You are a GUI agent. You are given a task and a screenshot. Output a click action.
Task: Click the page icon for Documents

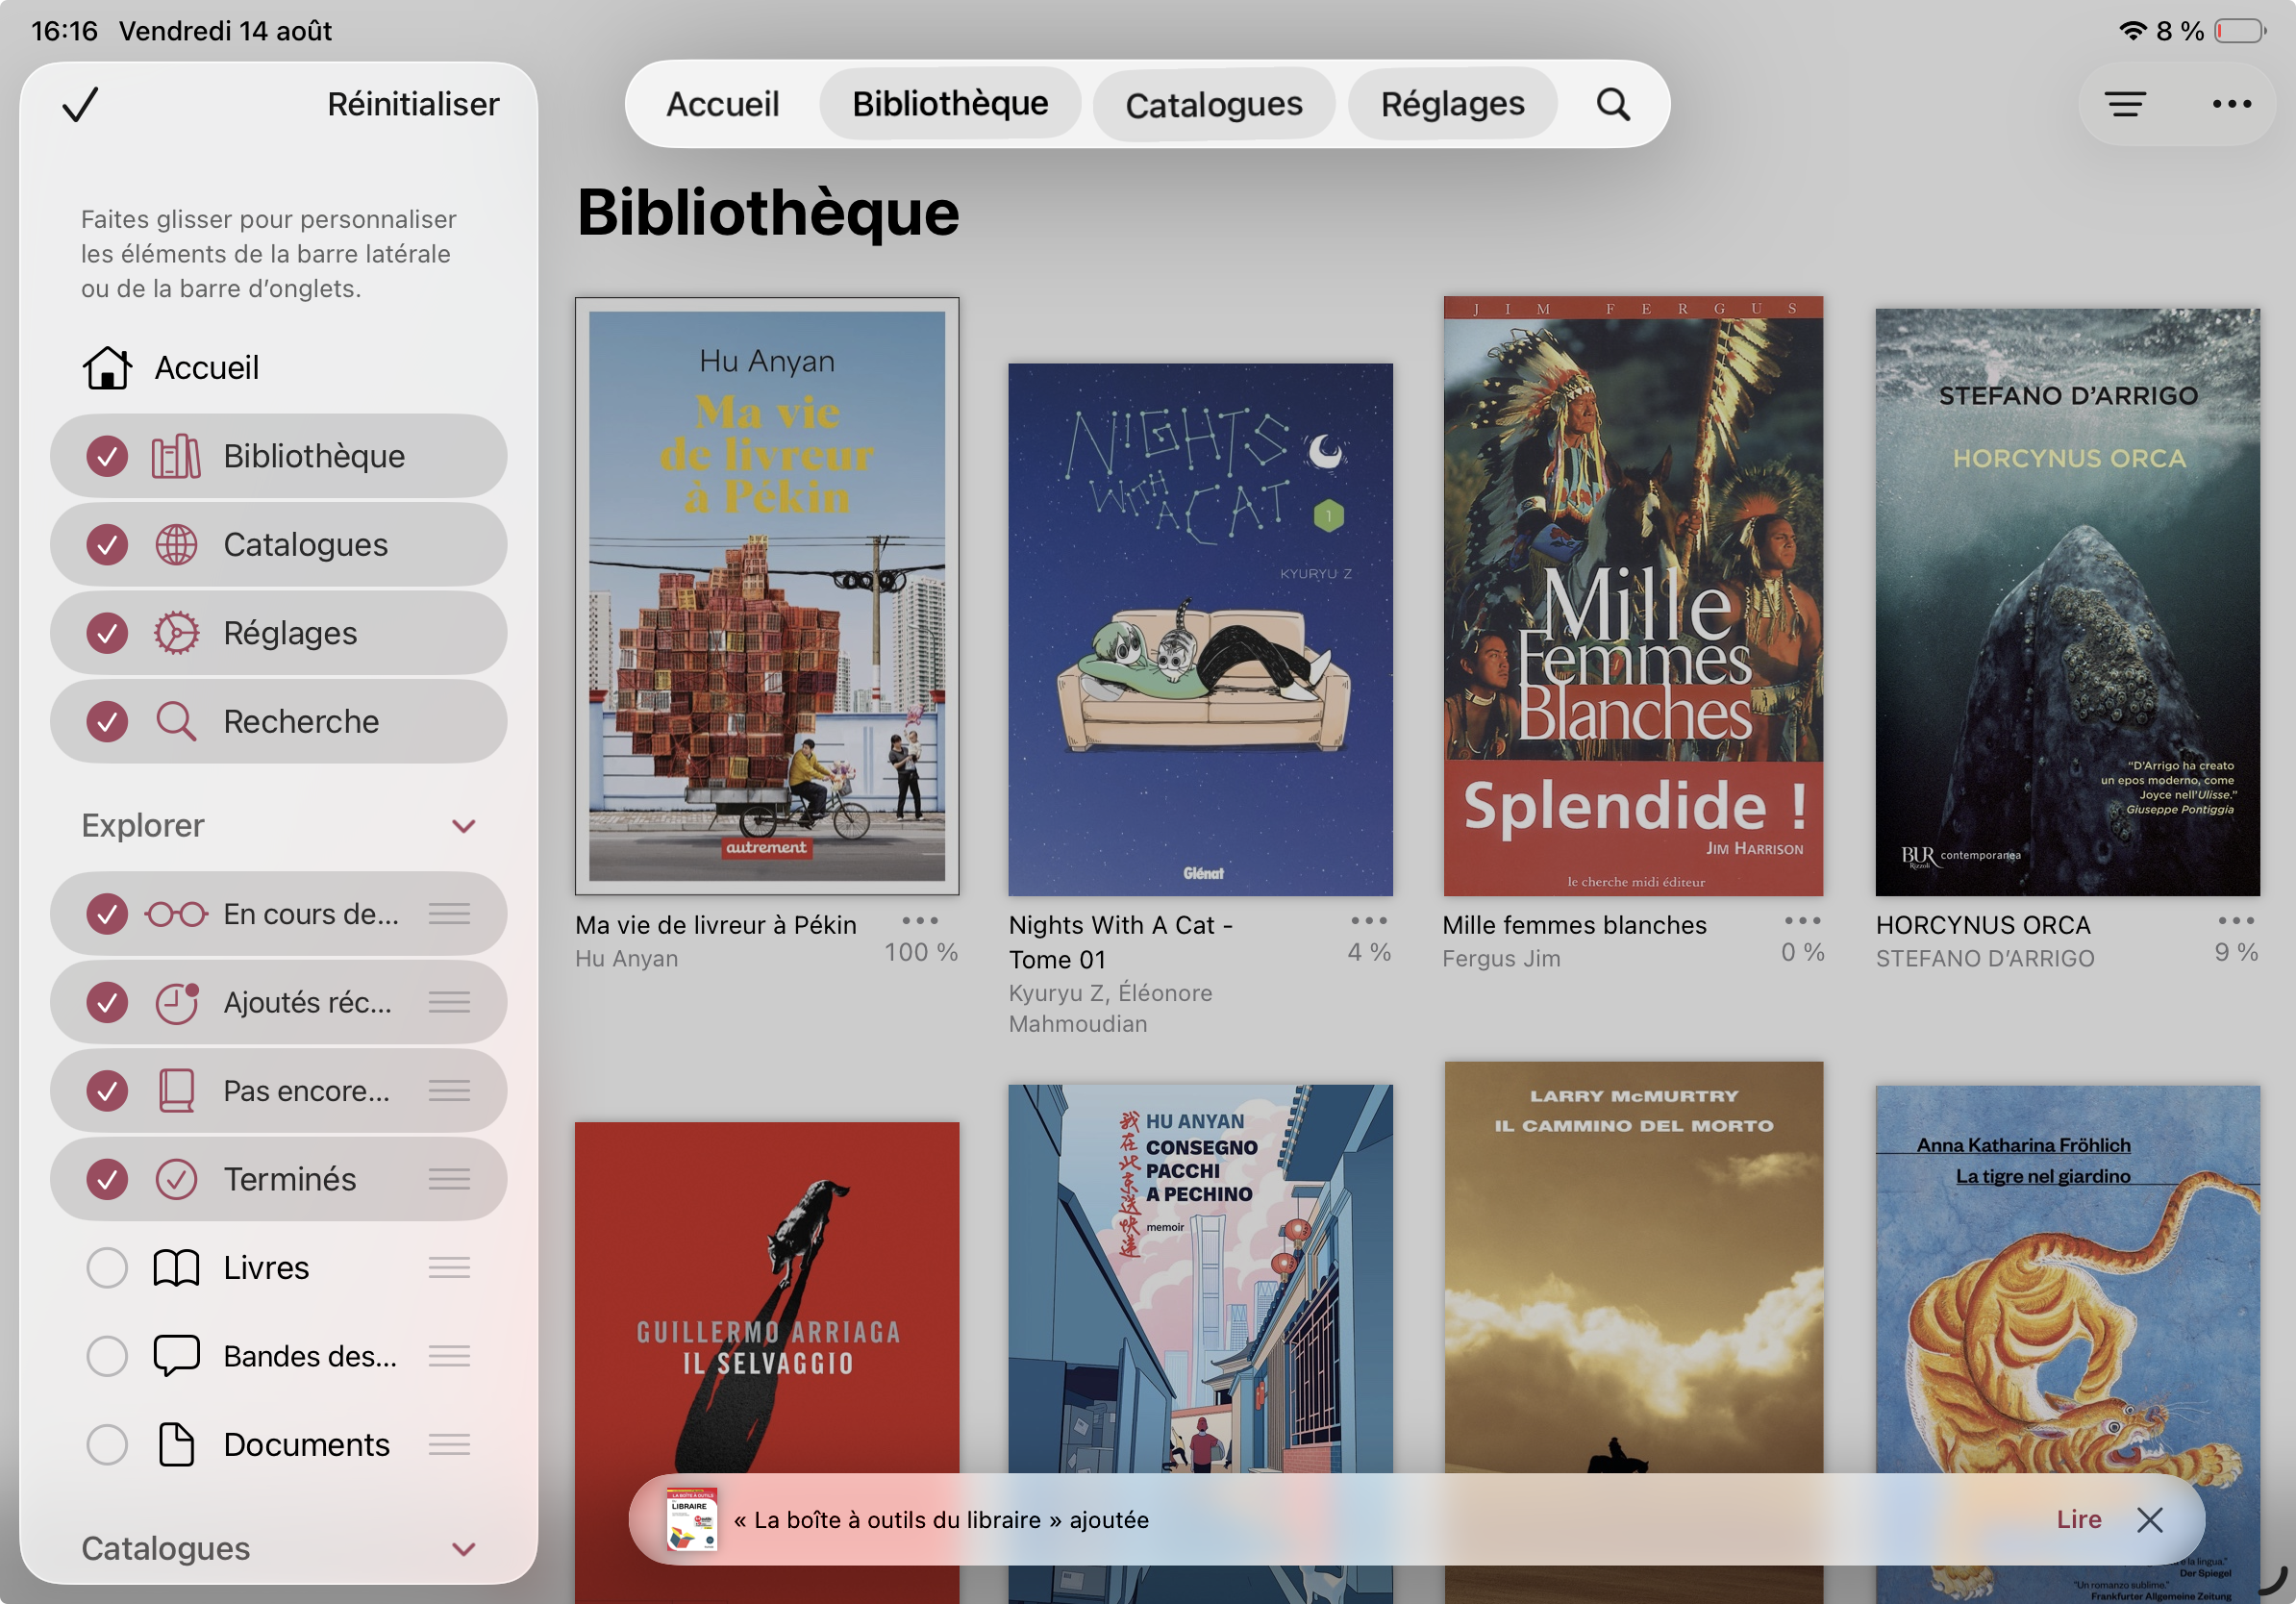tap(176, 1444)
